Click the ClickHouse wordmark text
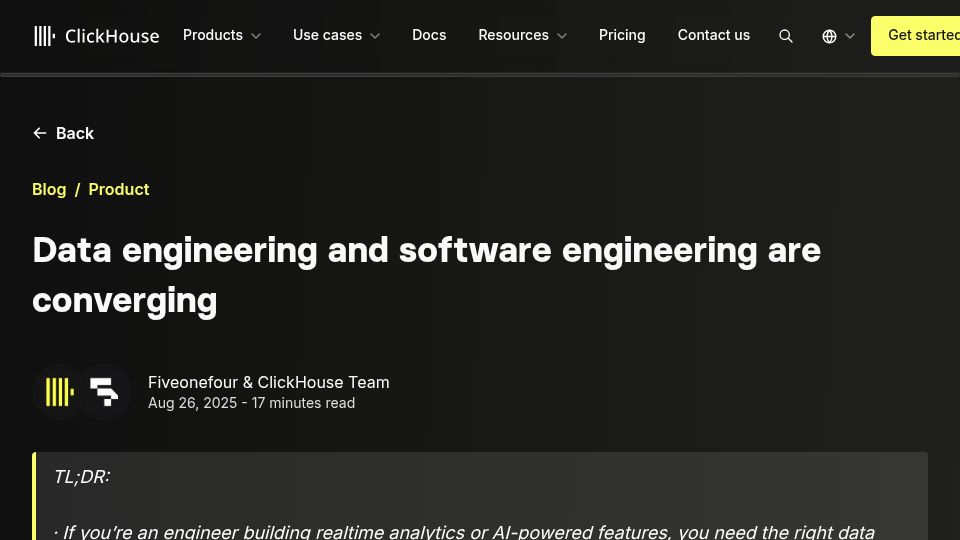 [x=112, y=36]
